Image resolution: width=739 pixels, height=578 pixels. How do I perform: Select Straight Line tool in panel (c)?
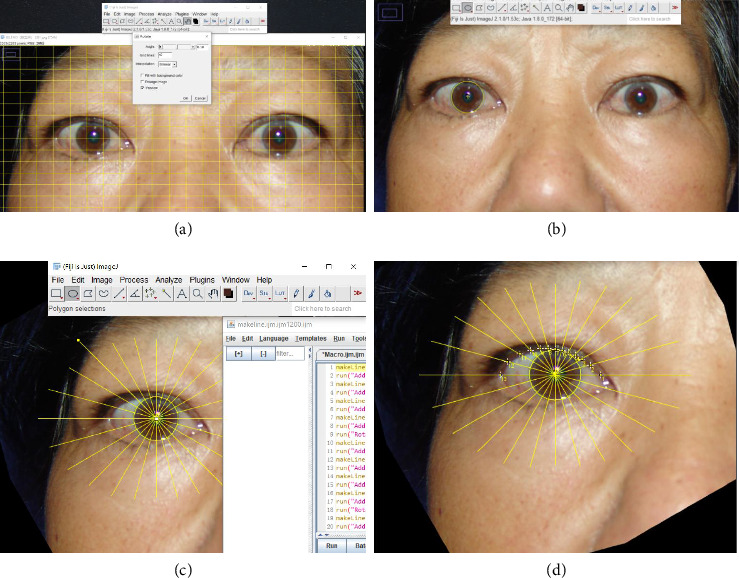(119, 294)
